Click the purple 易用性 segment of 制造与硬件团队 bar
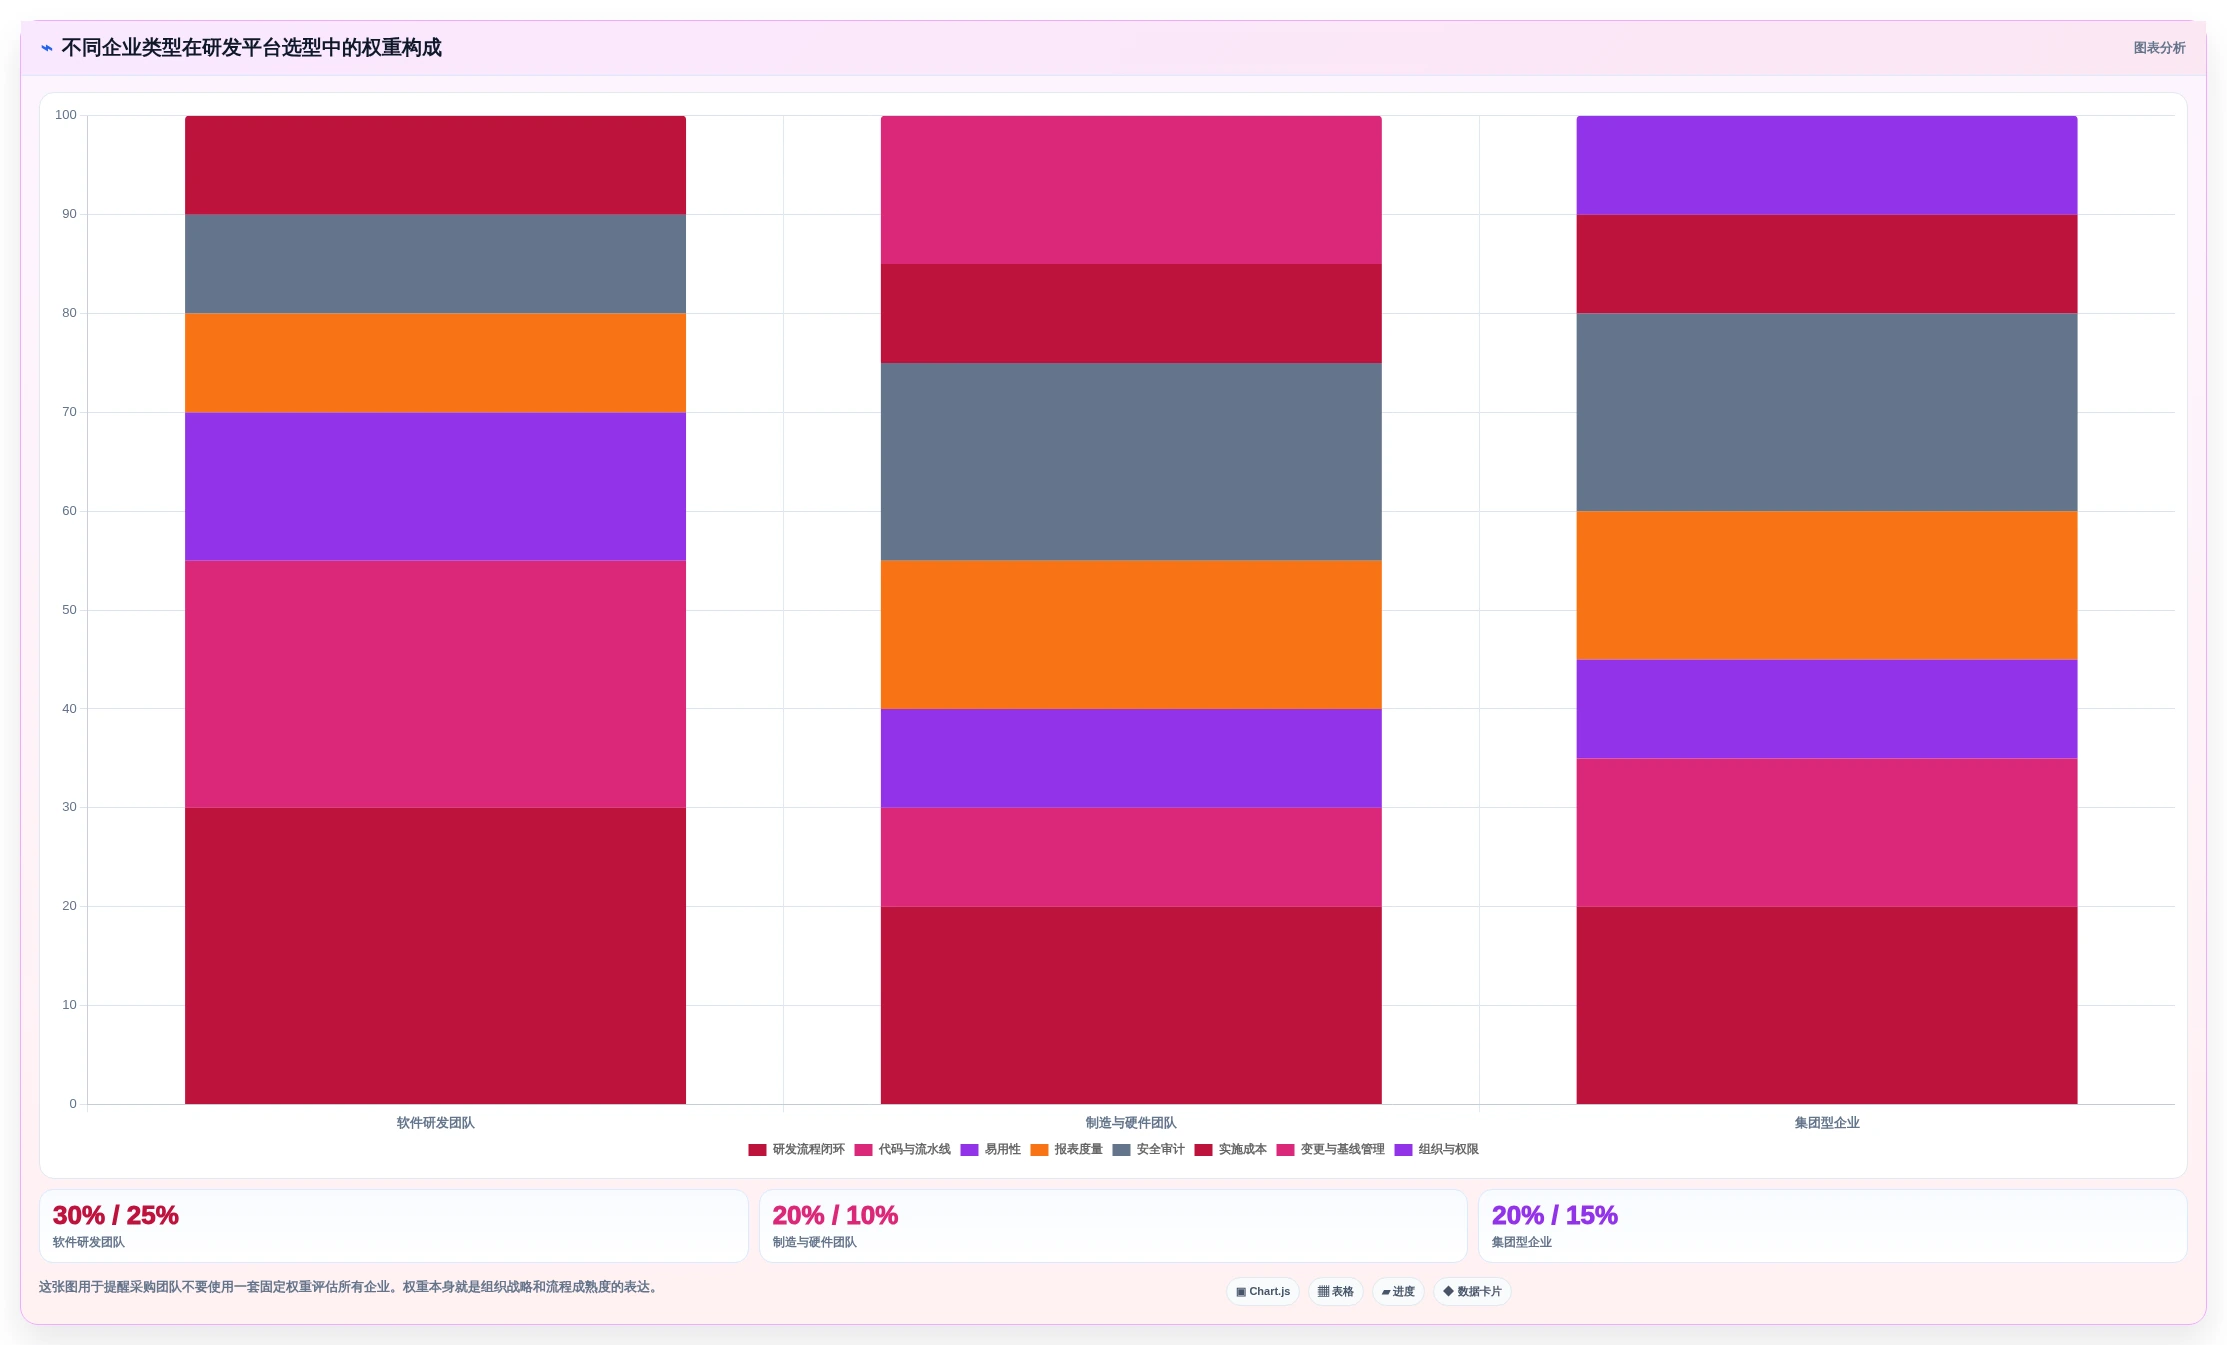This screenshot has height=1345, width=2227. tap(1131, 759)
